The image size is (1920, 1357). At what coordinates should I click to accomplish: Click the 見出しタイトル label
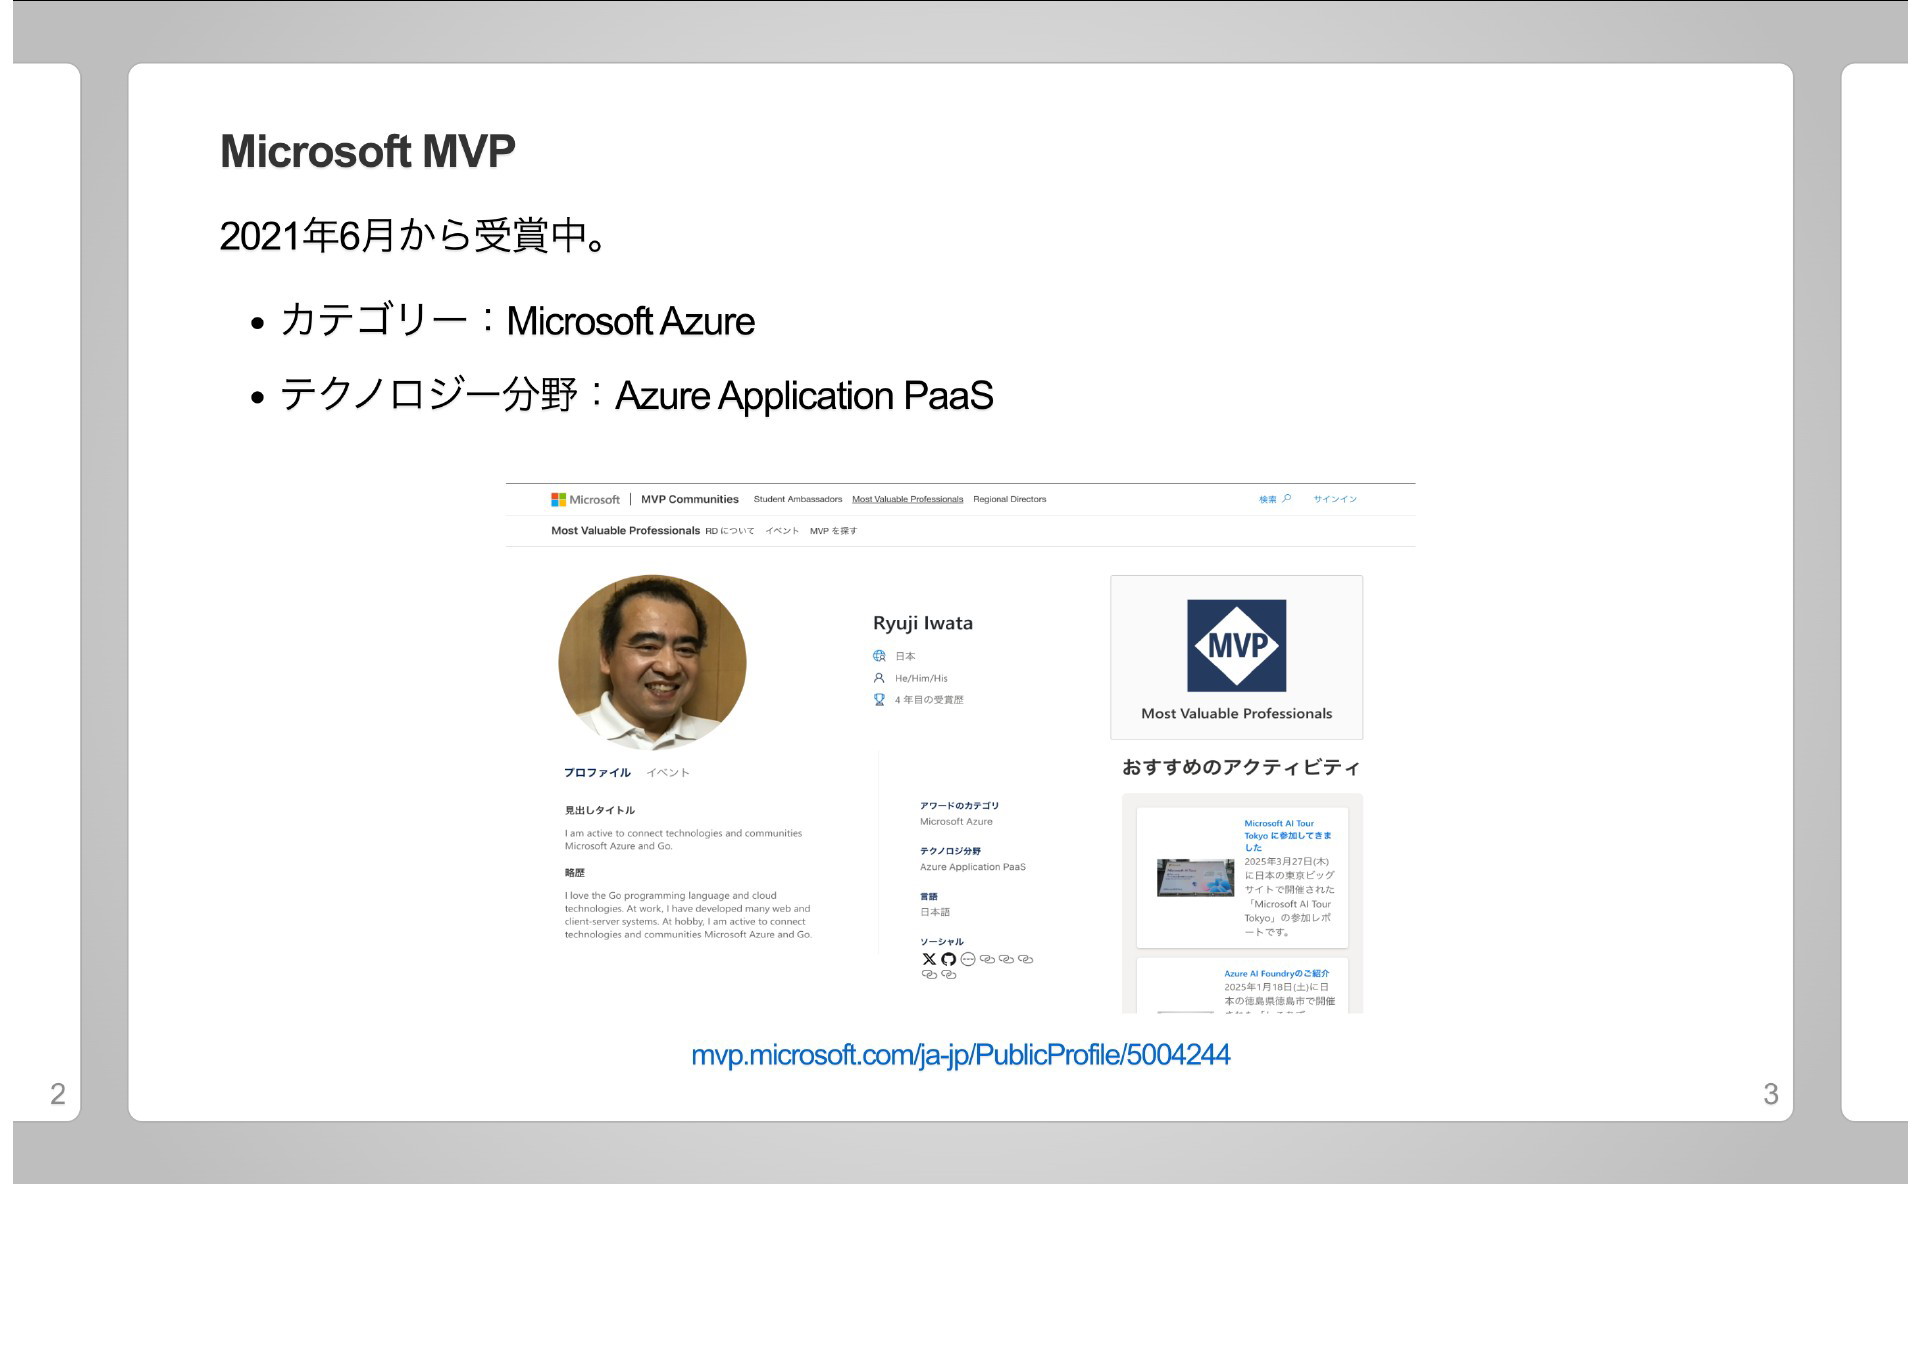pyautogui.click(x=600, y=810)
